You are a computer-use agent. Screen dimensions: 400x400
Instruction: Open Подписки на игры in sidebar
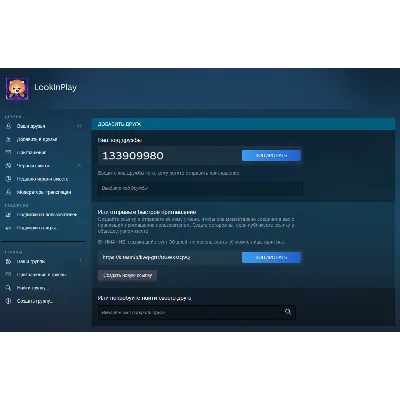(x=38, y=228)
